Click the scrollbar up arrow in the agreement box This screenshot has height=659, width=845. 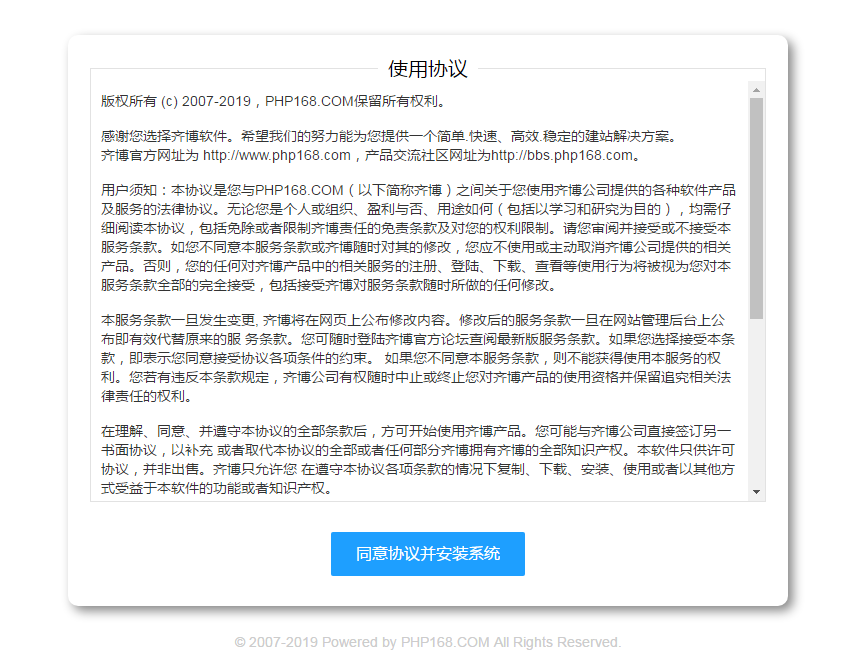[x=756, y=90]
